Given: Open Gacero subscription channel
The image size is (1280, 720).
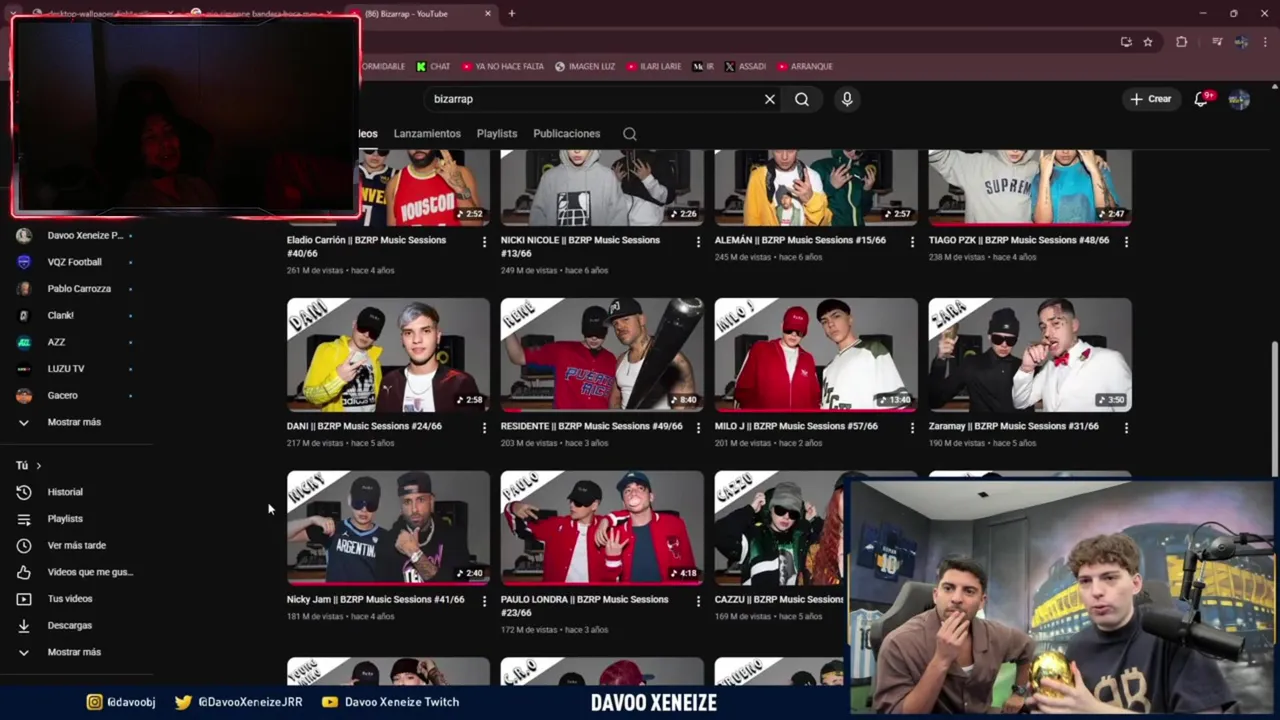Looking at the screenshot, I should pos(62,395).
